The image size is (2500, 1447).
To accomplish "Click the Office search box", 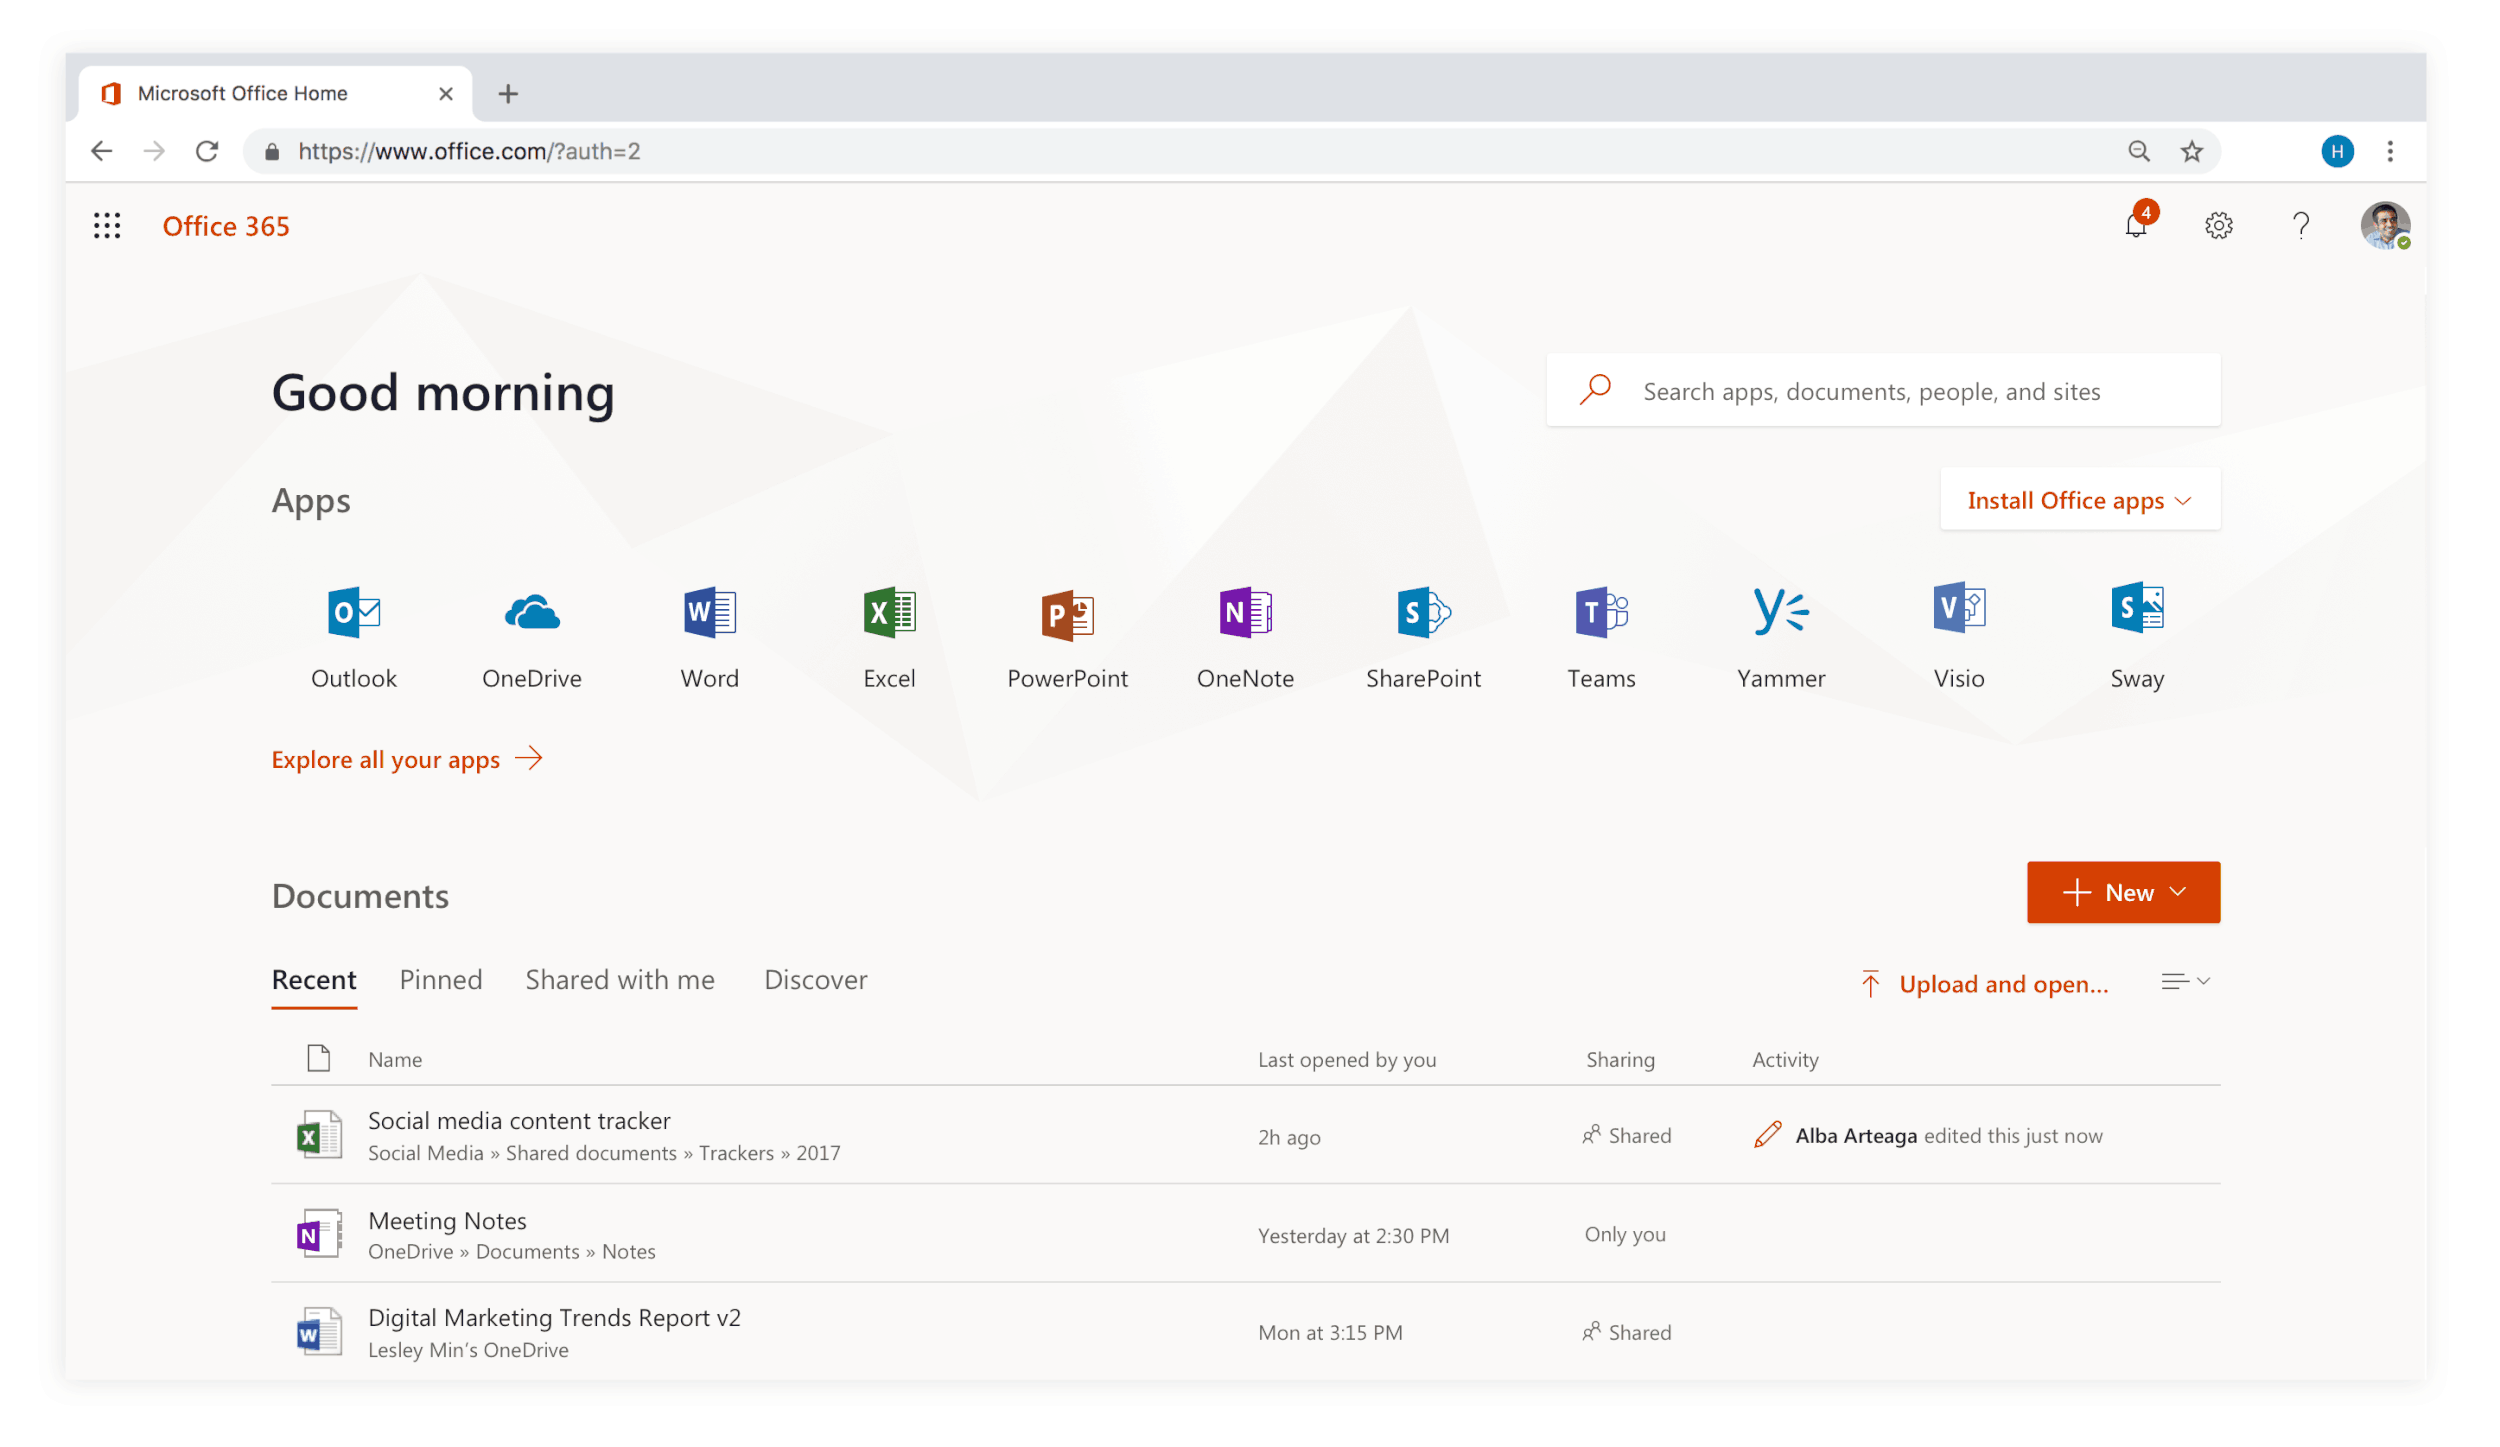I will click(x=1883, y=391).
